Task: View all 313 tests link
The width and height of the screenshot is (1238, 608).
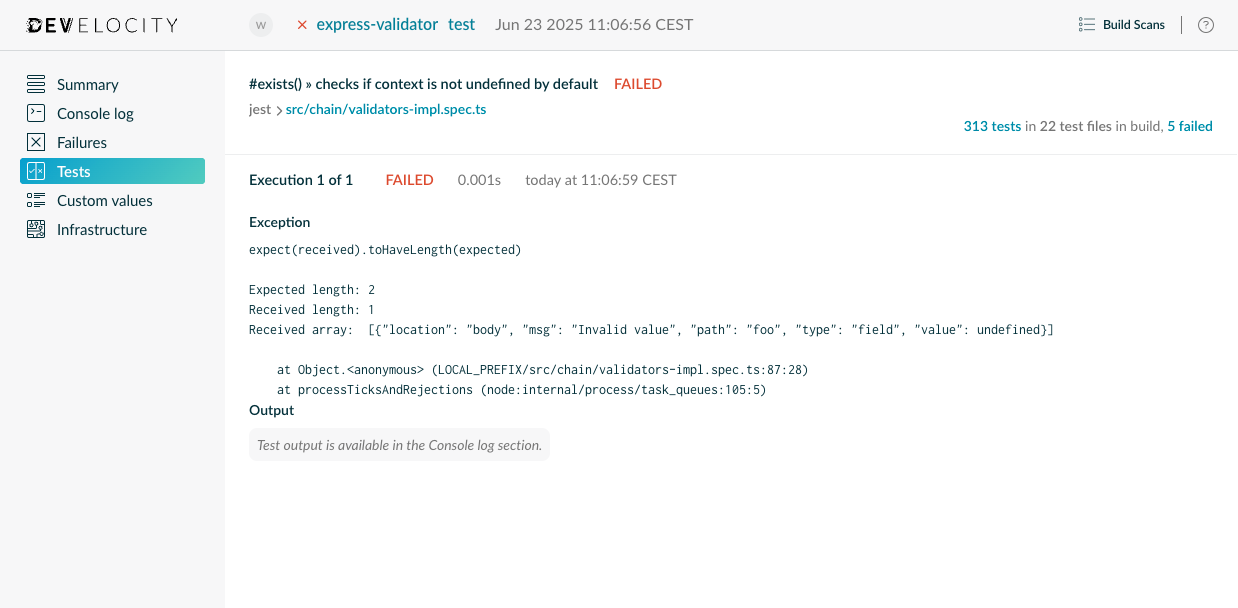Action: [991, 126]
